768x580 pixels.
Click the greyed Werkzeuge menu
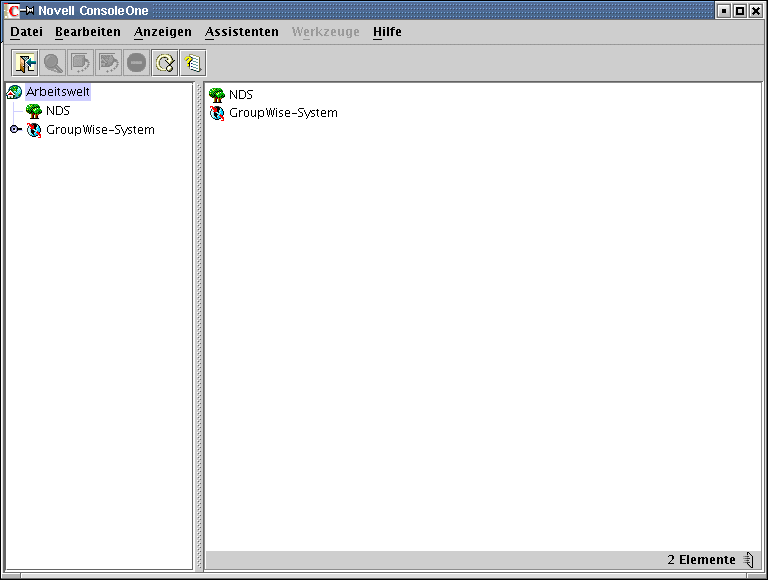point(326,32)
